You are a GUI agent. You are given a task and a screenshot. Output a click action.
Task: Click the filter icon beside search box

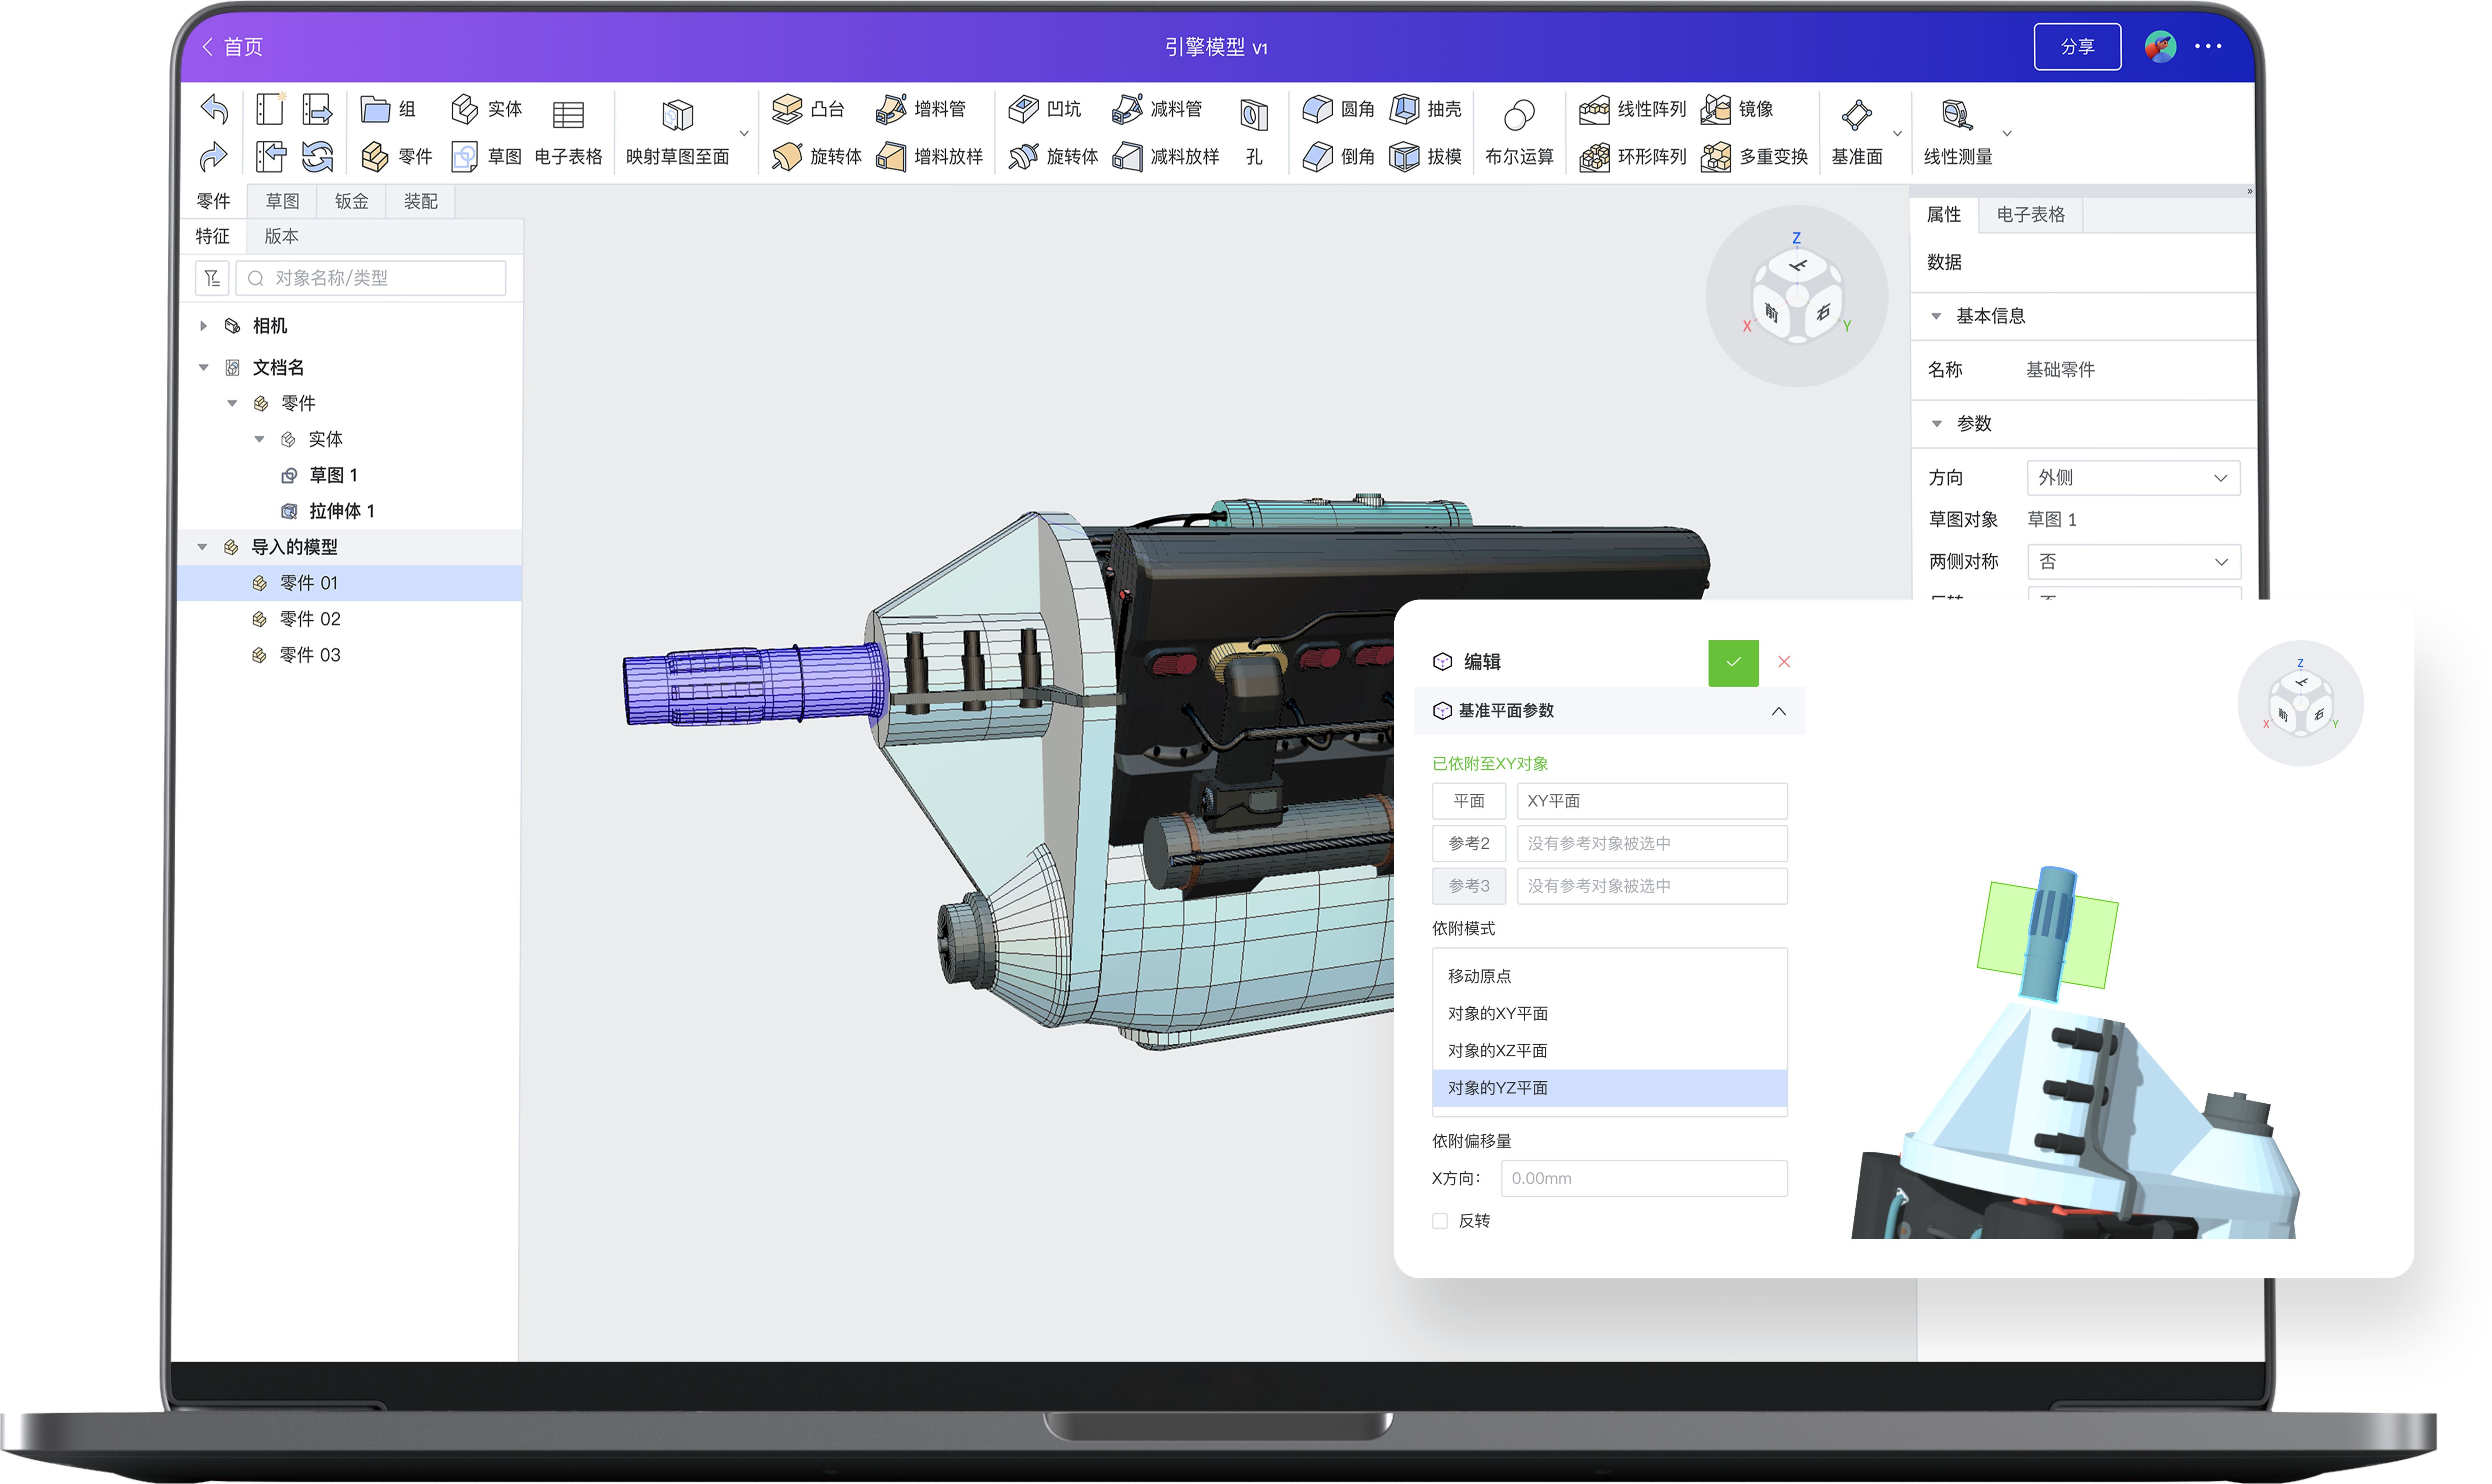click(212, 278)
